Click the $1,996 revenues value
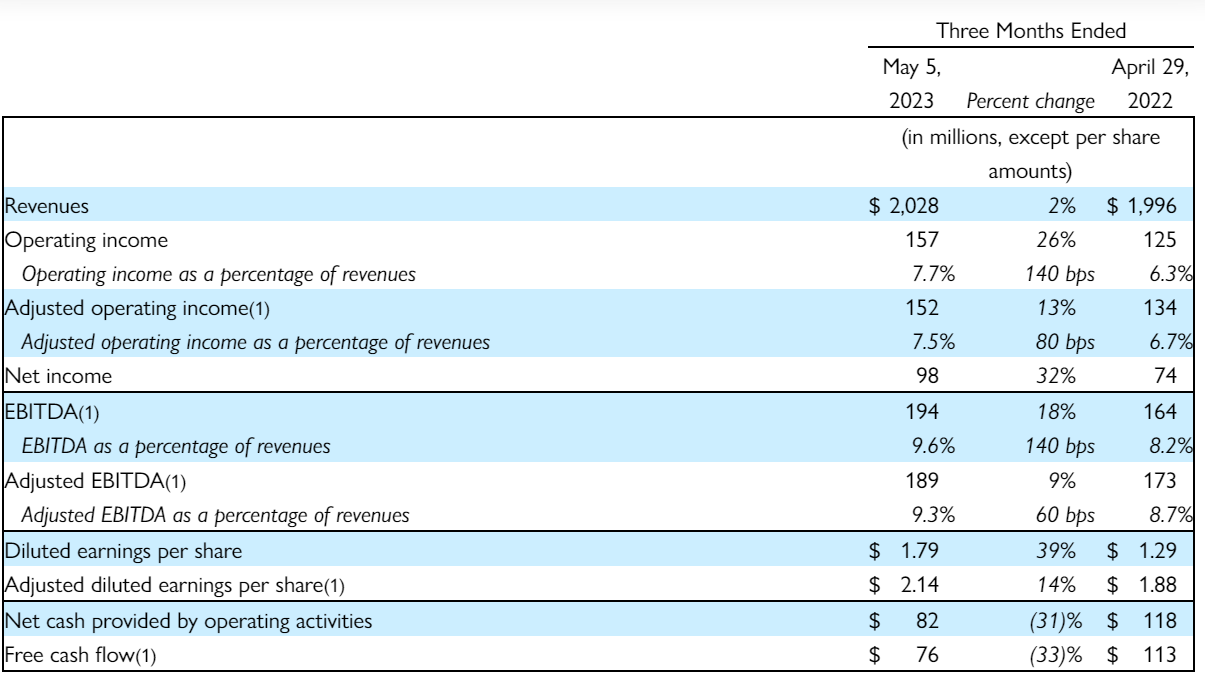The width and height of the screenshot is (1205, 681). pos(1149,206)
